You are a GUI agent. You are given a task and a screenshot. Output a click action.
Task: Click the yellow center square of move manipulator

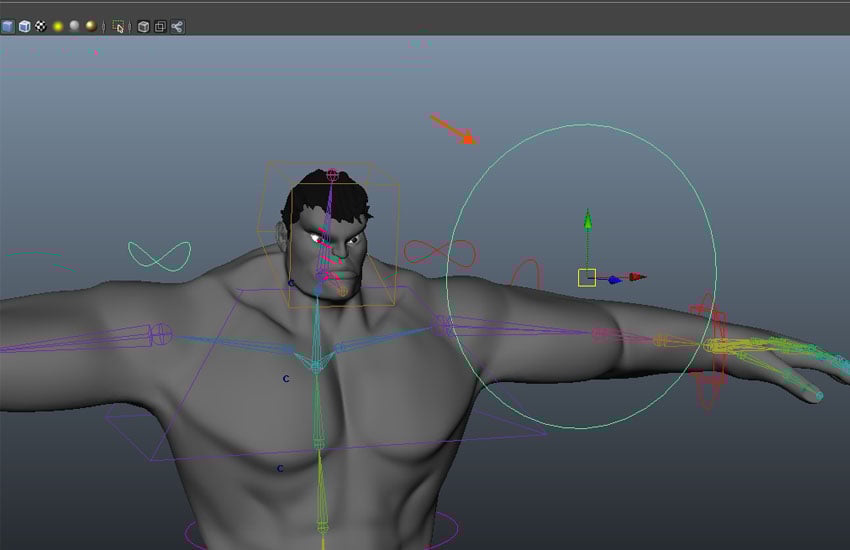point(587,278)
